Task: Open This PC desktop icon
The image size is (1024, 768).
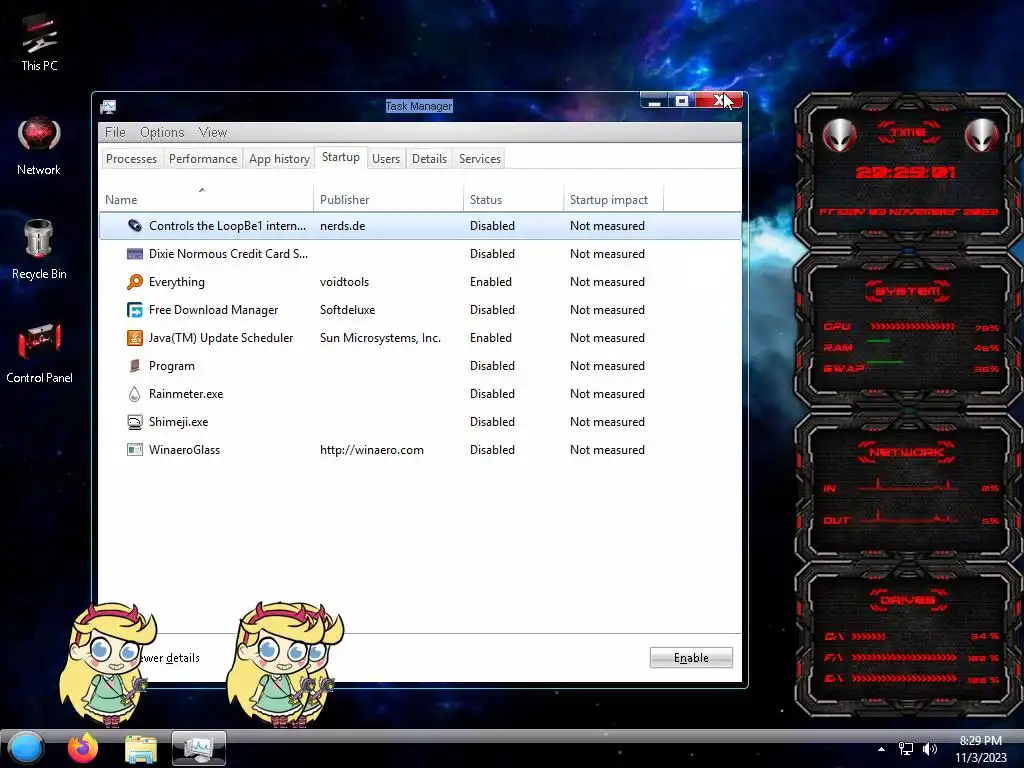Action: click(x=39, y=43)
